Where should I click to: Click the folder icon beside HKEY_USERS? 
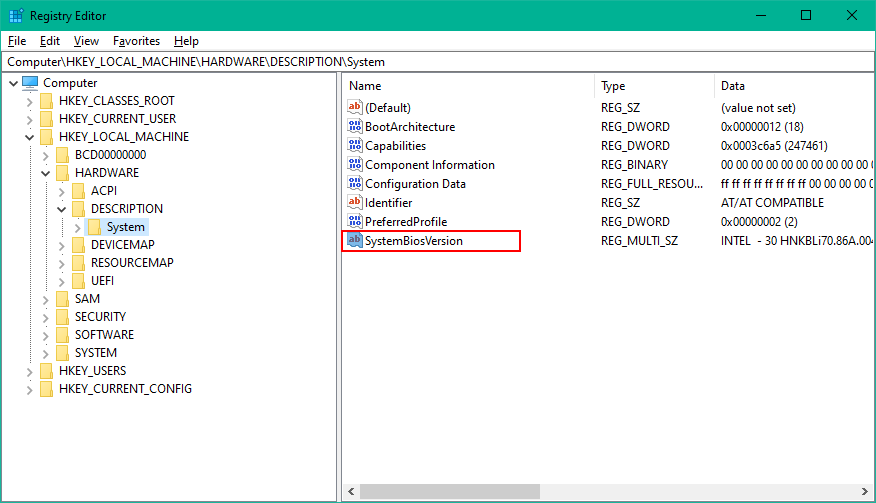(47, 371)
